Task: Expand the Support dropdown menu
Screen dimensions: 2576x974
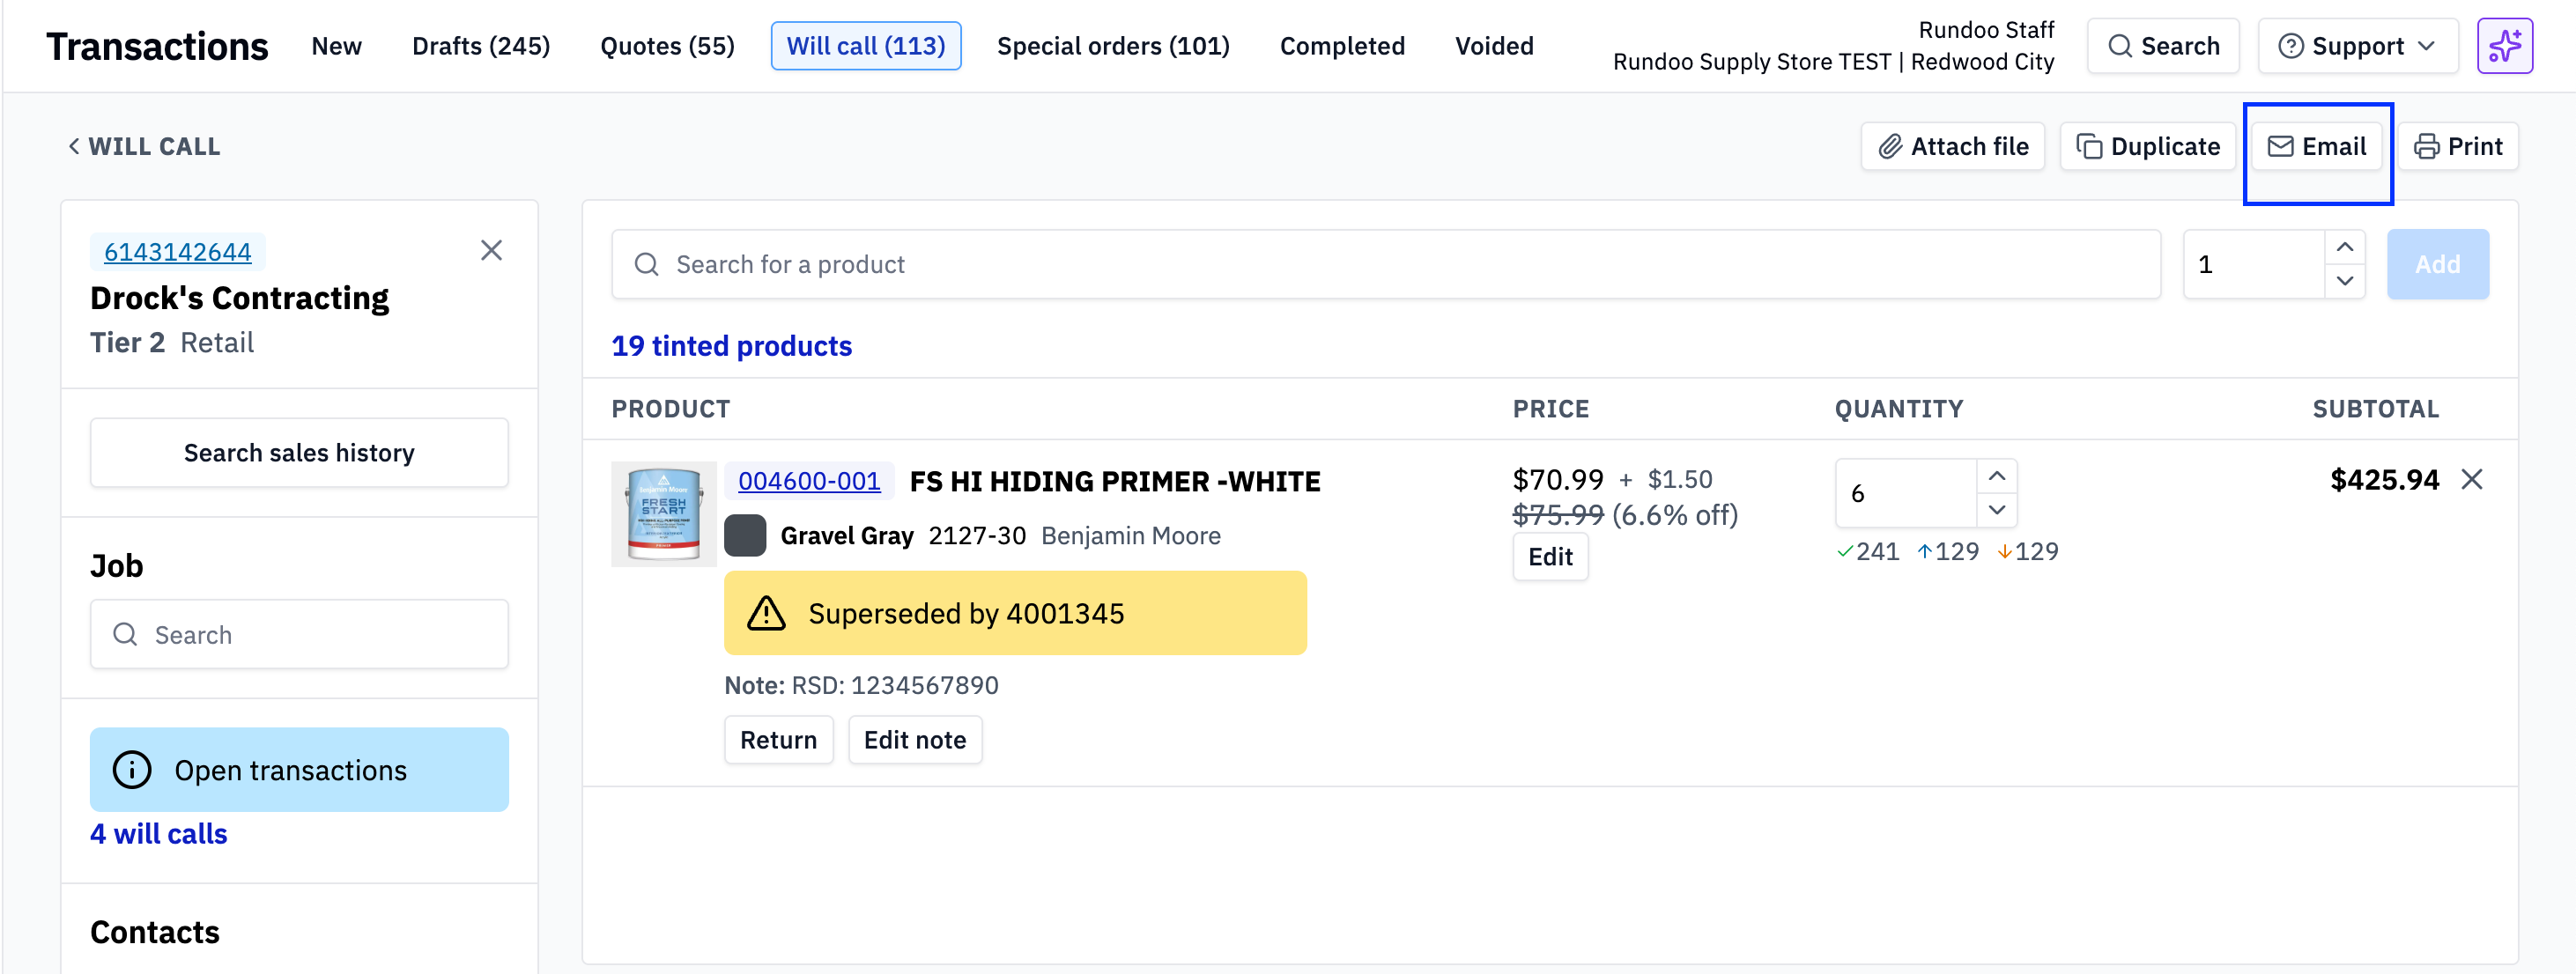Action: [2356, 46]
